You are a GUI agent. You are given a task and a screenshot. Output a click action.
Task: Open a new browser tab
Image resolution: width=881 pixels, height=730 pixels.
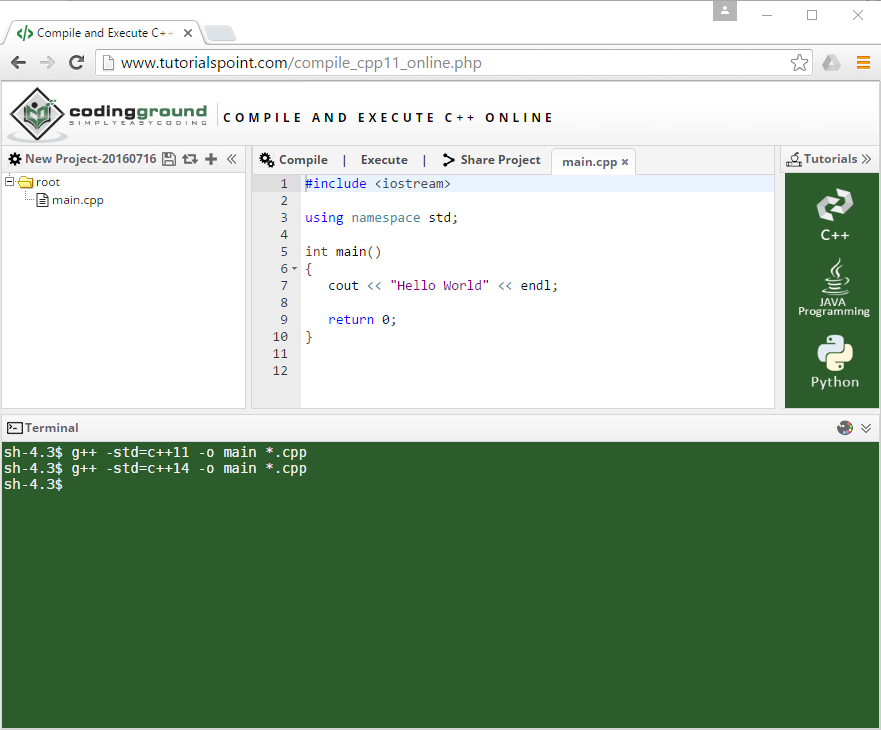pyautogui.click(x=220, y=34)
